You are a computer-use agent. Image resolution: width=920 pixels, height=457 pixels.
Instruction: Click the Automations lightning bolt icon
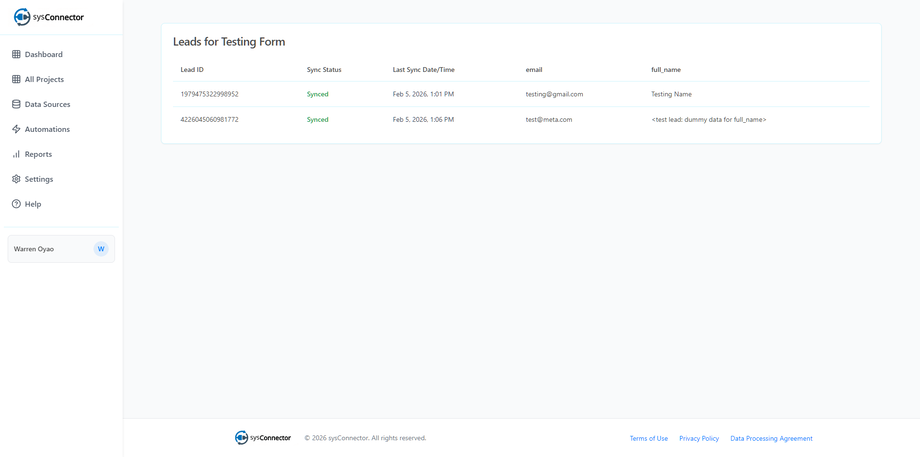(16, 129)
